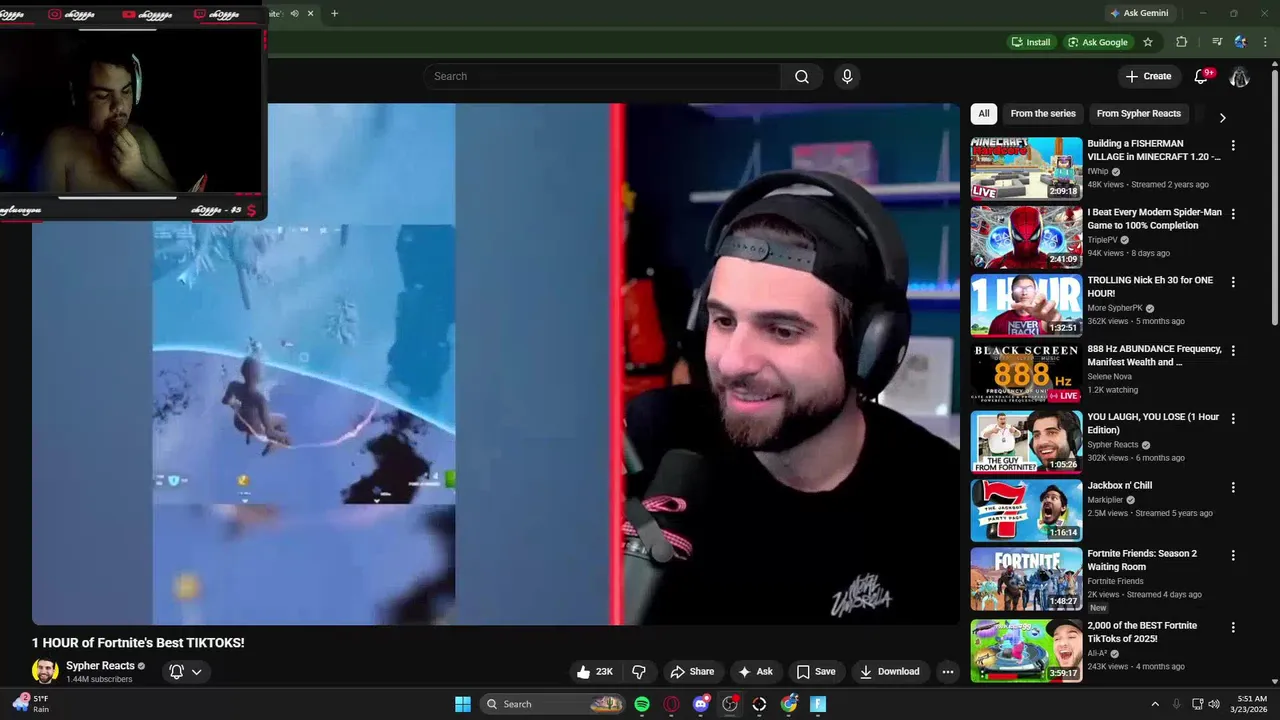The height and width of the screenshot is (720, 1280).
Task: Toggle the notification bell for Sypher Reacts
Action: (186, 672)
